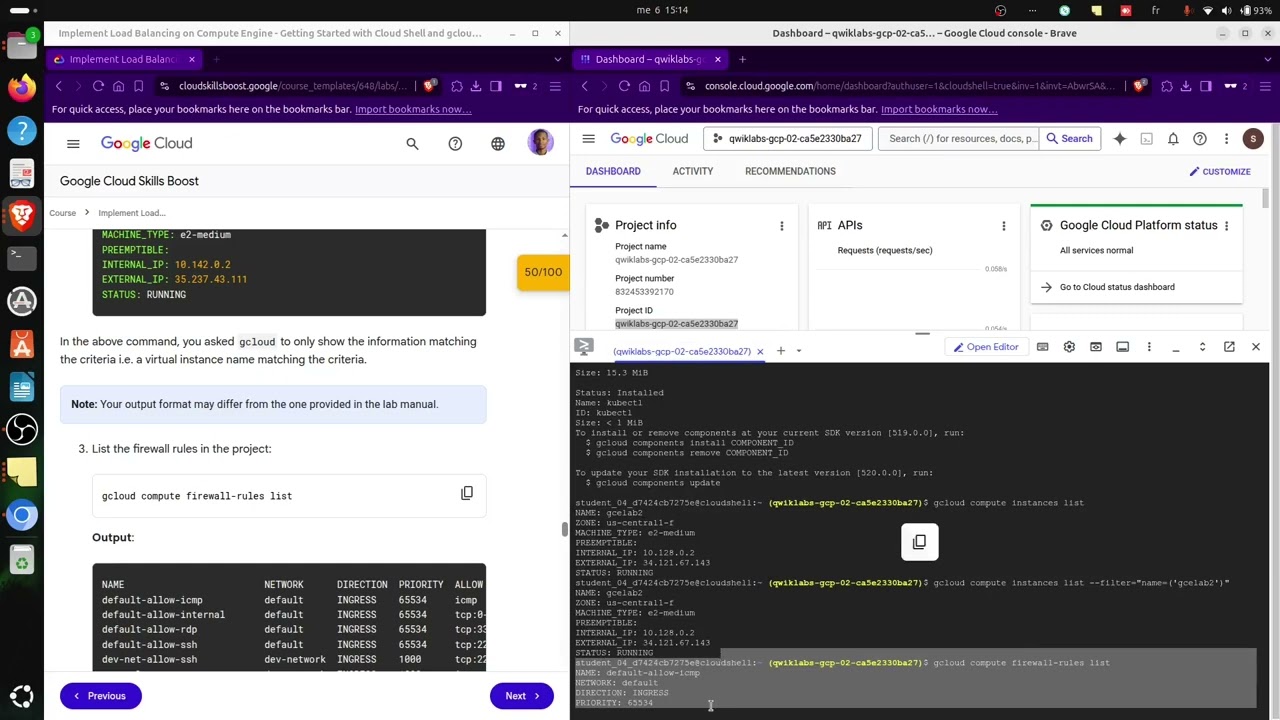
Task: Click the 50/100 score progress badge
Action: click(543, 272)
